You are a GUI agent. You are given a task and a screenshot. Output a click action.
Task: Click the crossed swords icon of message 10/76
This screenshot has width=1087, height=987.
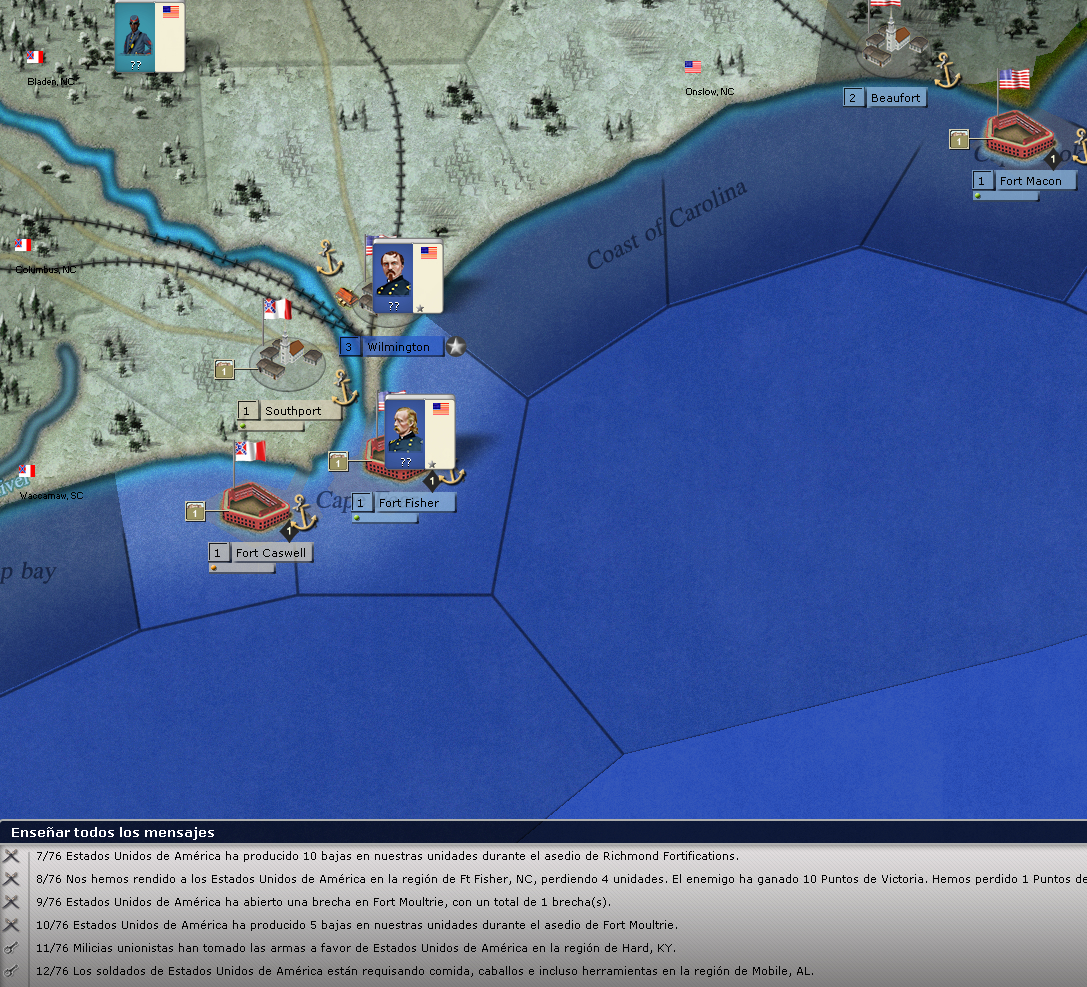[11, 925]
